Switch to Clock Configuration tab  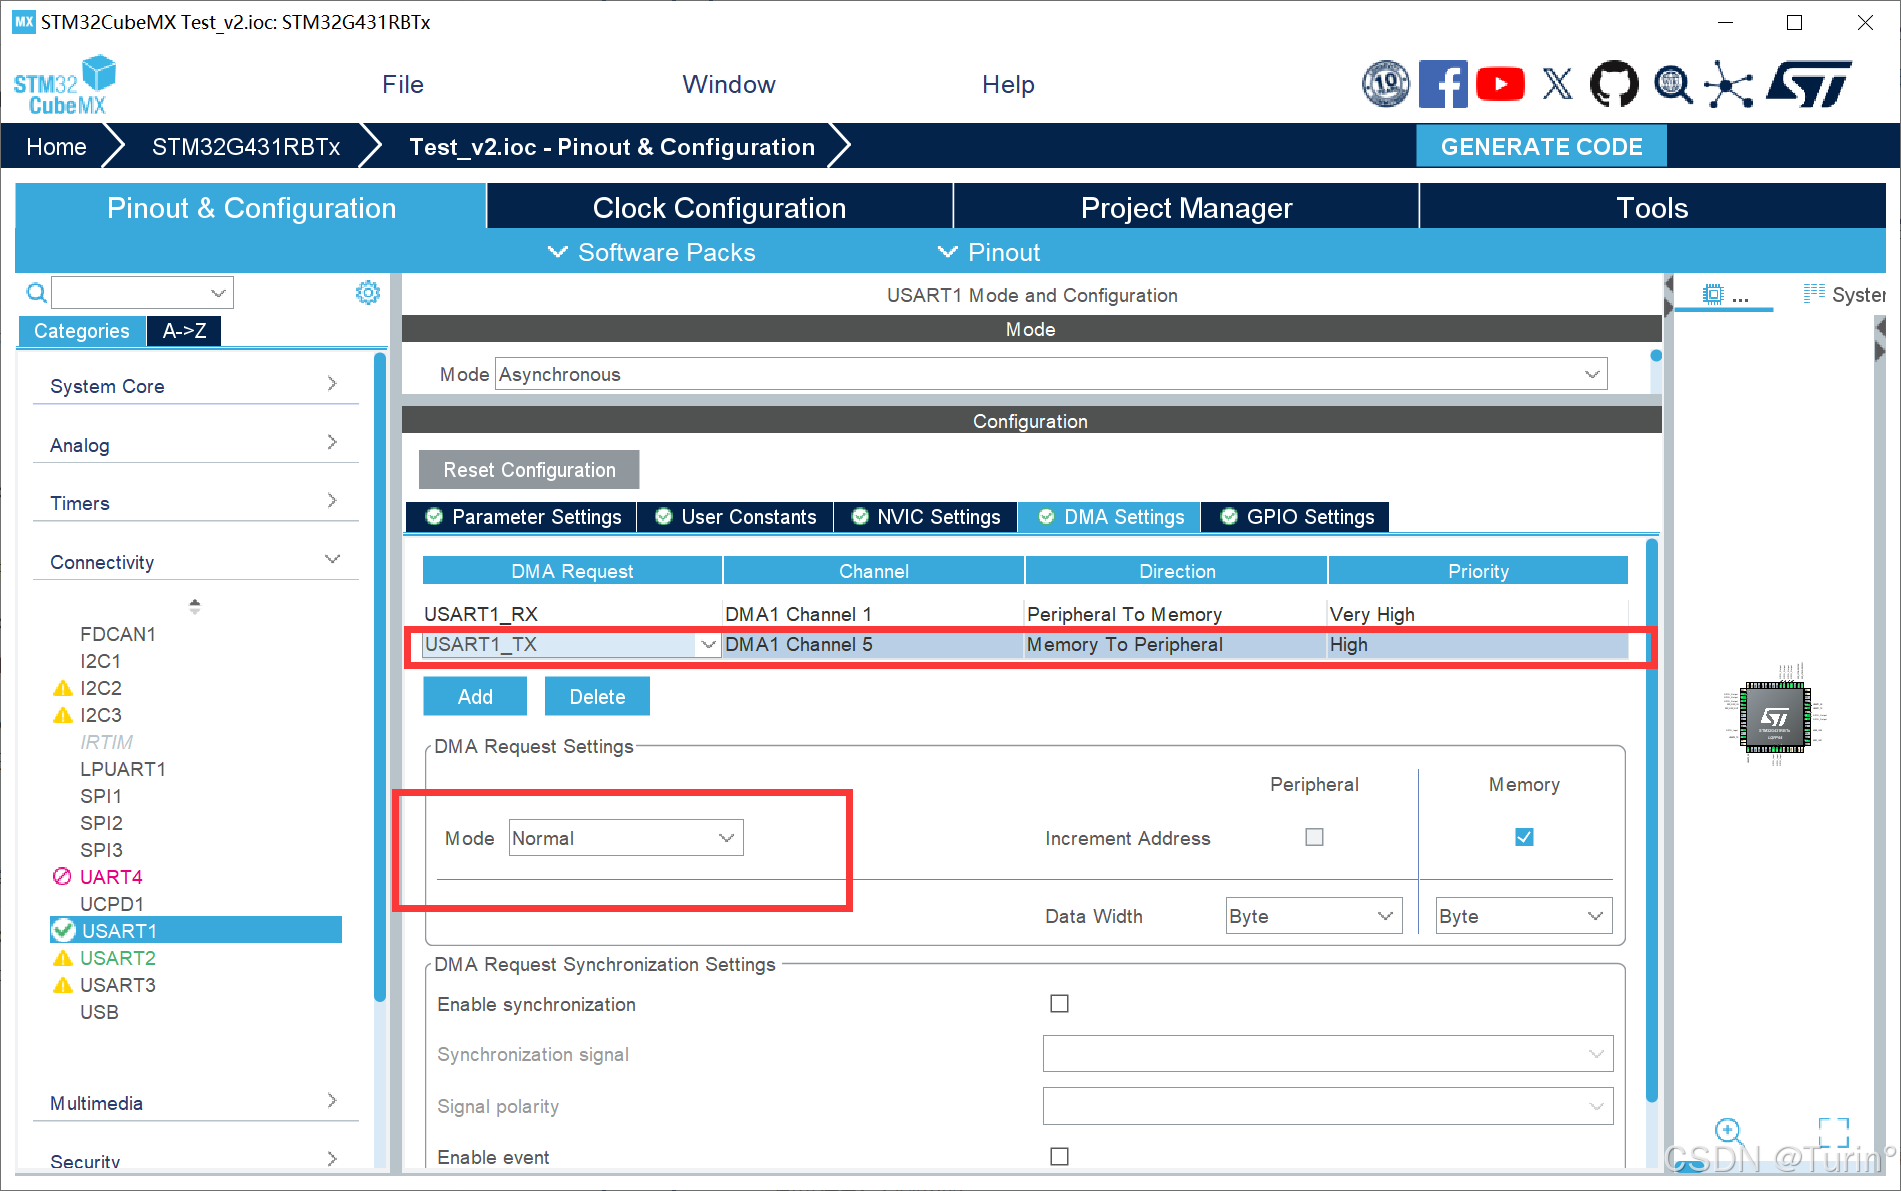(720, 207)
